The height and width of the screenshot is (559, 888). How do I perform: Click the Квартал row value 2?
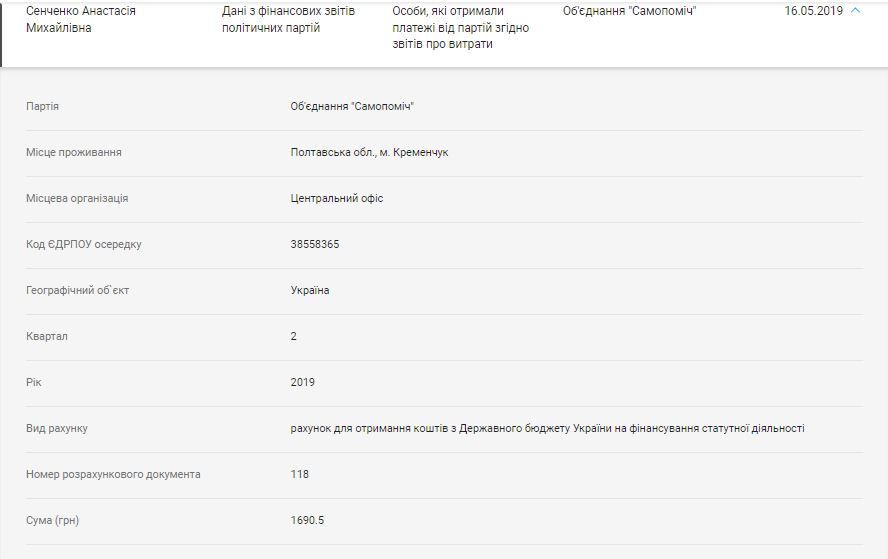(x=293, y=336)
